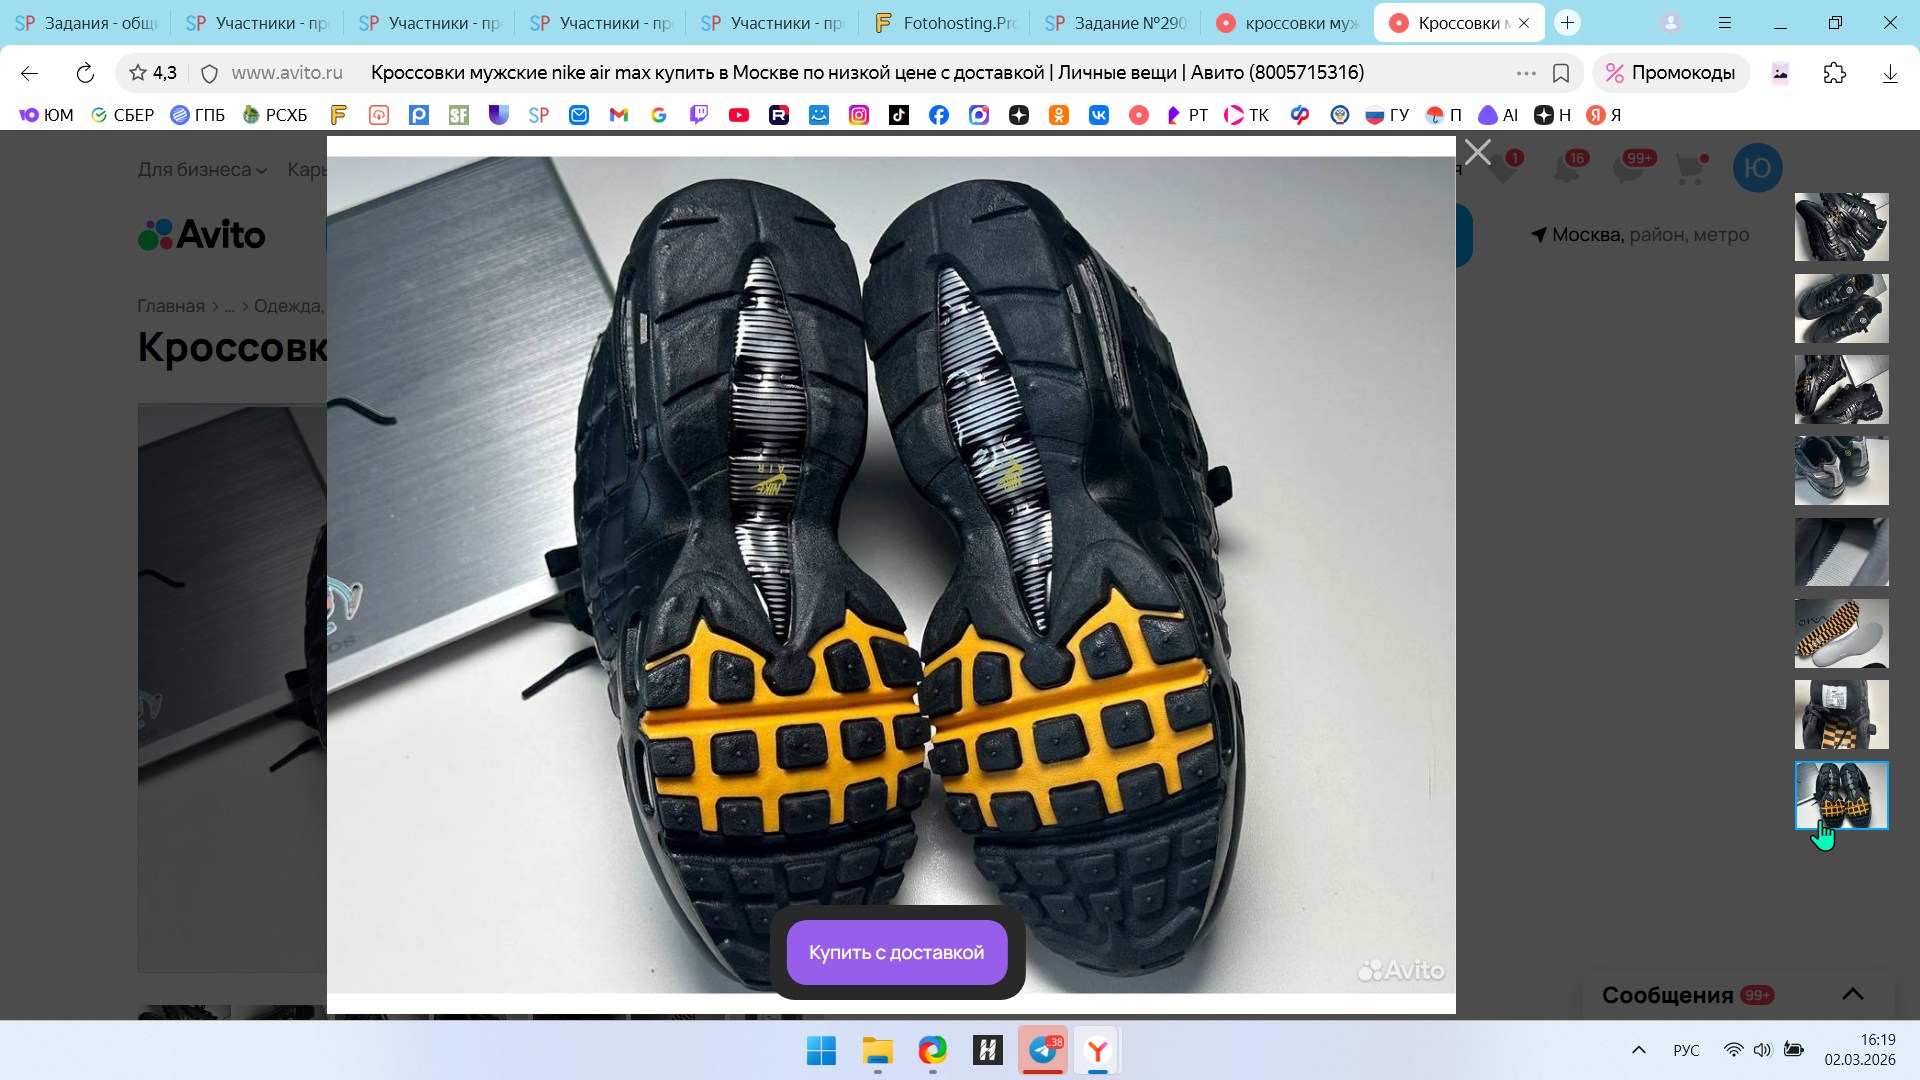This screenshot has height=1080, width=1920.
Task: Show hidden system tray icons
Action: pos(1638,1050)
